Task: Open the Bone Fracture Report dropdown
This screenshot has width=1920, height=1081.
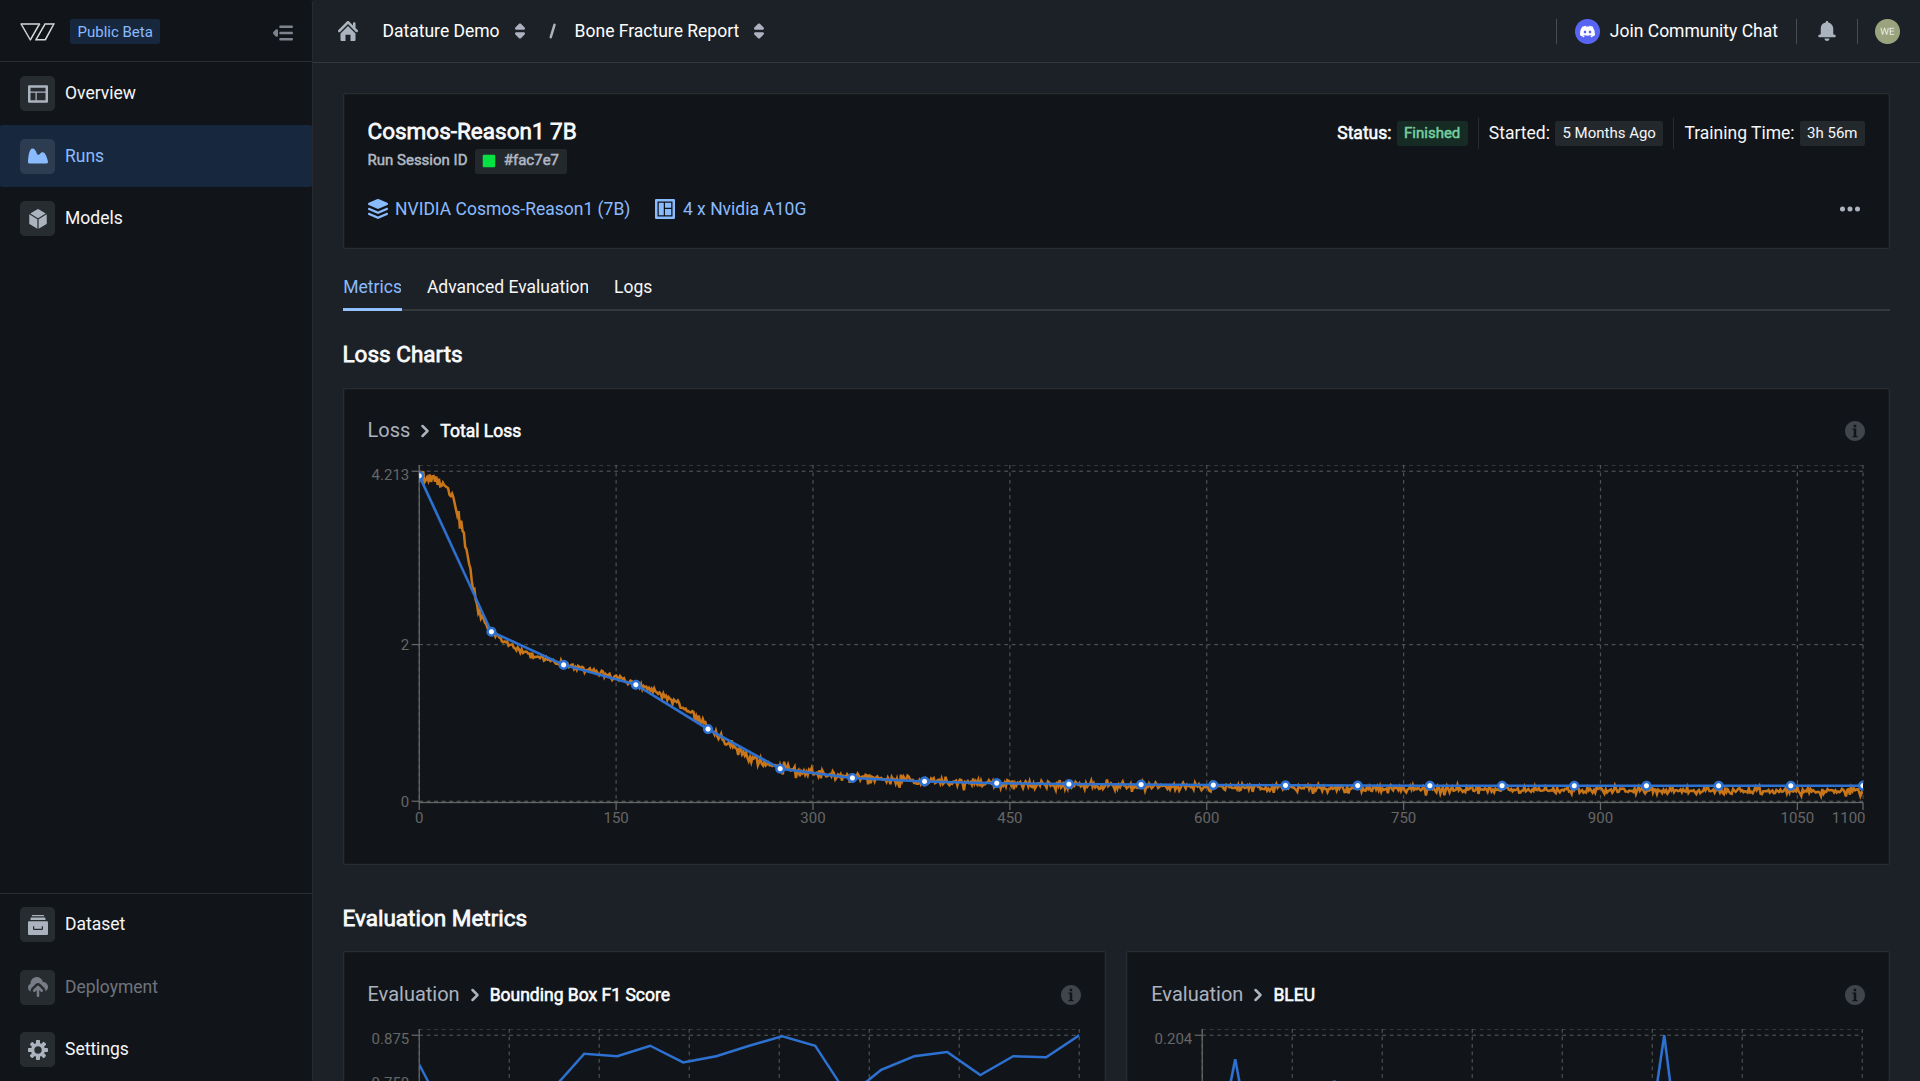Action: click(759, 31)
